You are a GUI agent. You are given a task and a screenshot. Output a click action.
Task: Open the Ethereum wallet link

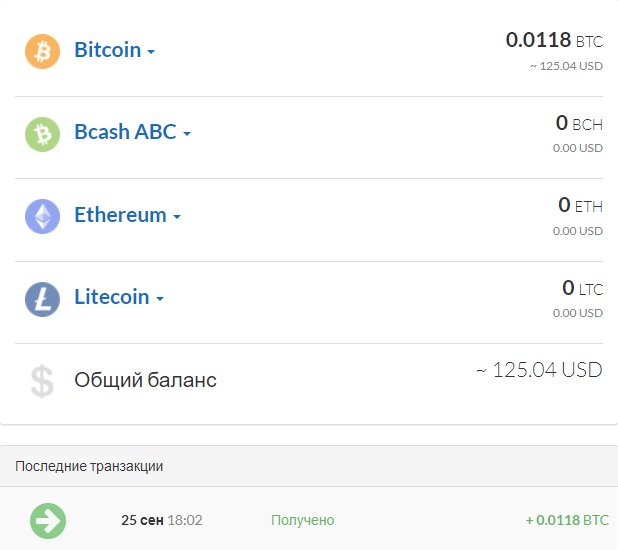(120, 214)
